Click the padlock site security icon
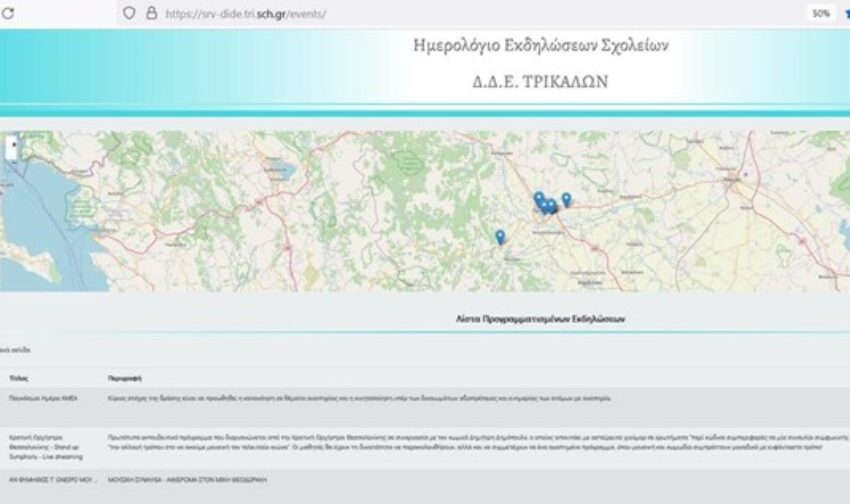The image size is (850, 504). [x=152, y=14]
